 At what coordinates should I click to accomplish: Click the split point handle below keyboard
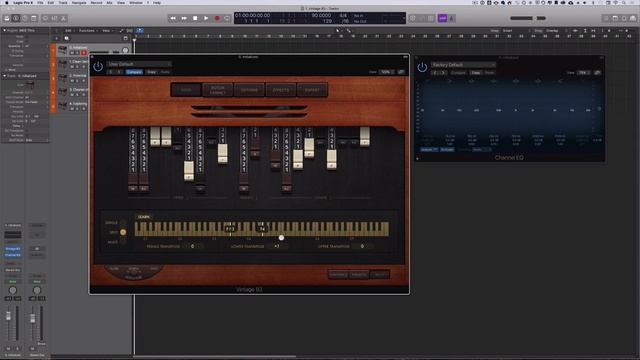click(x=281, y=238)
